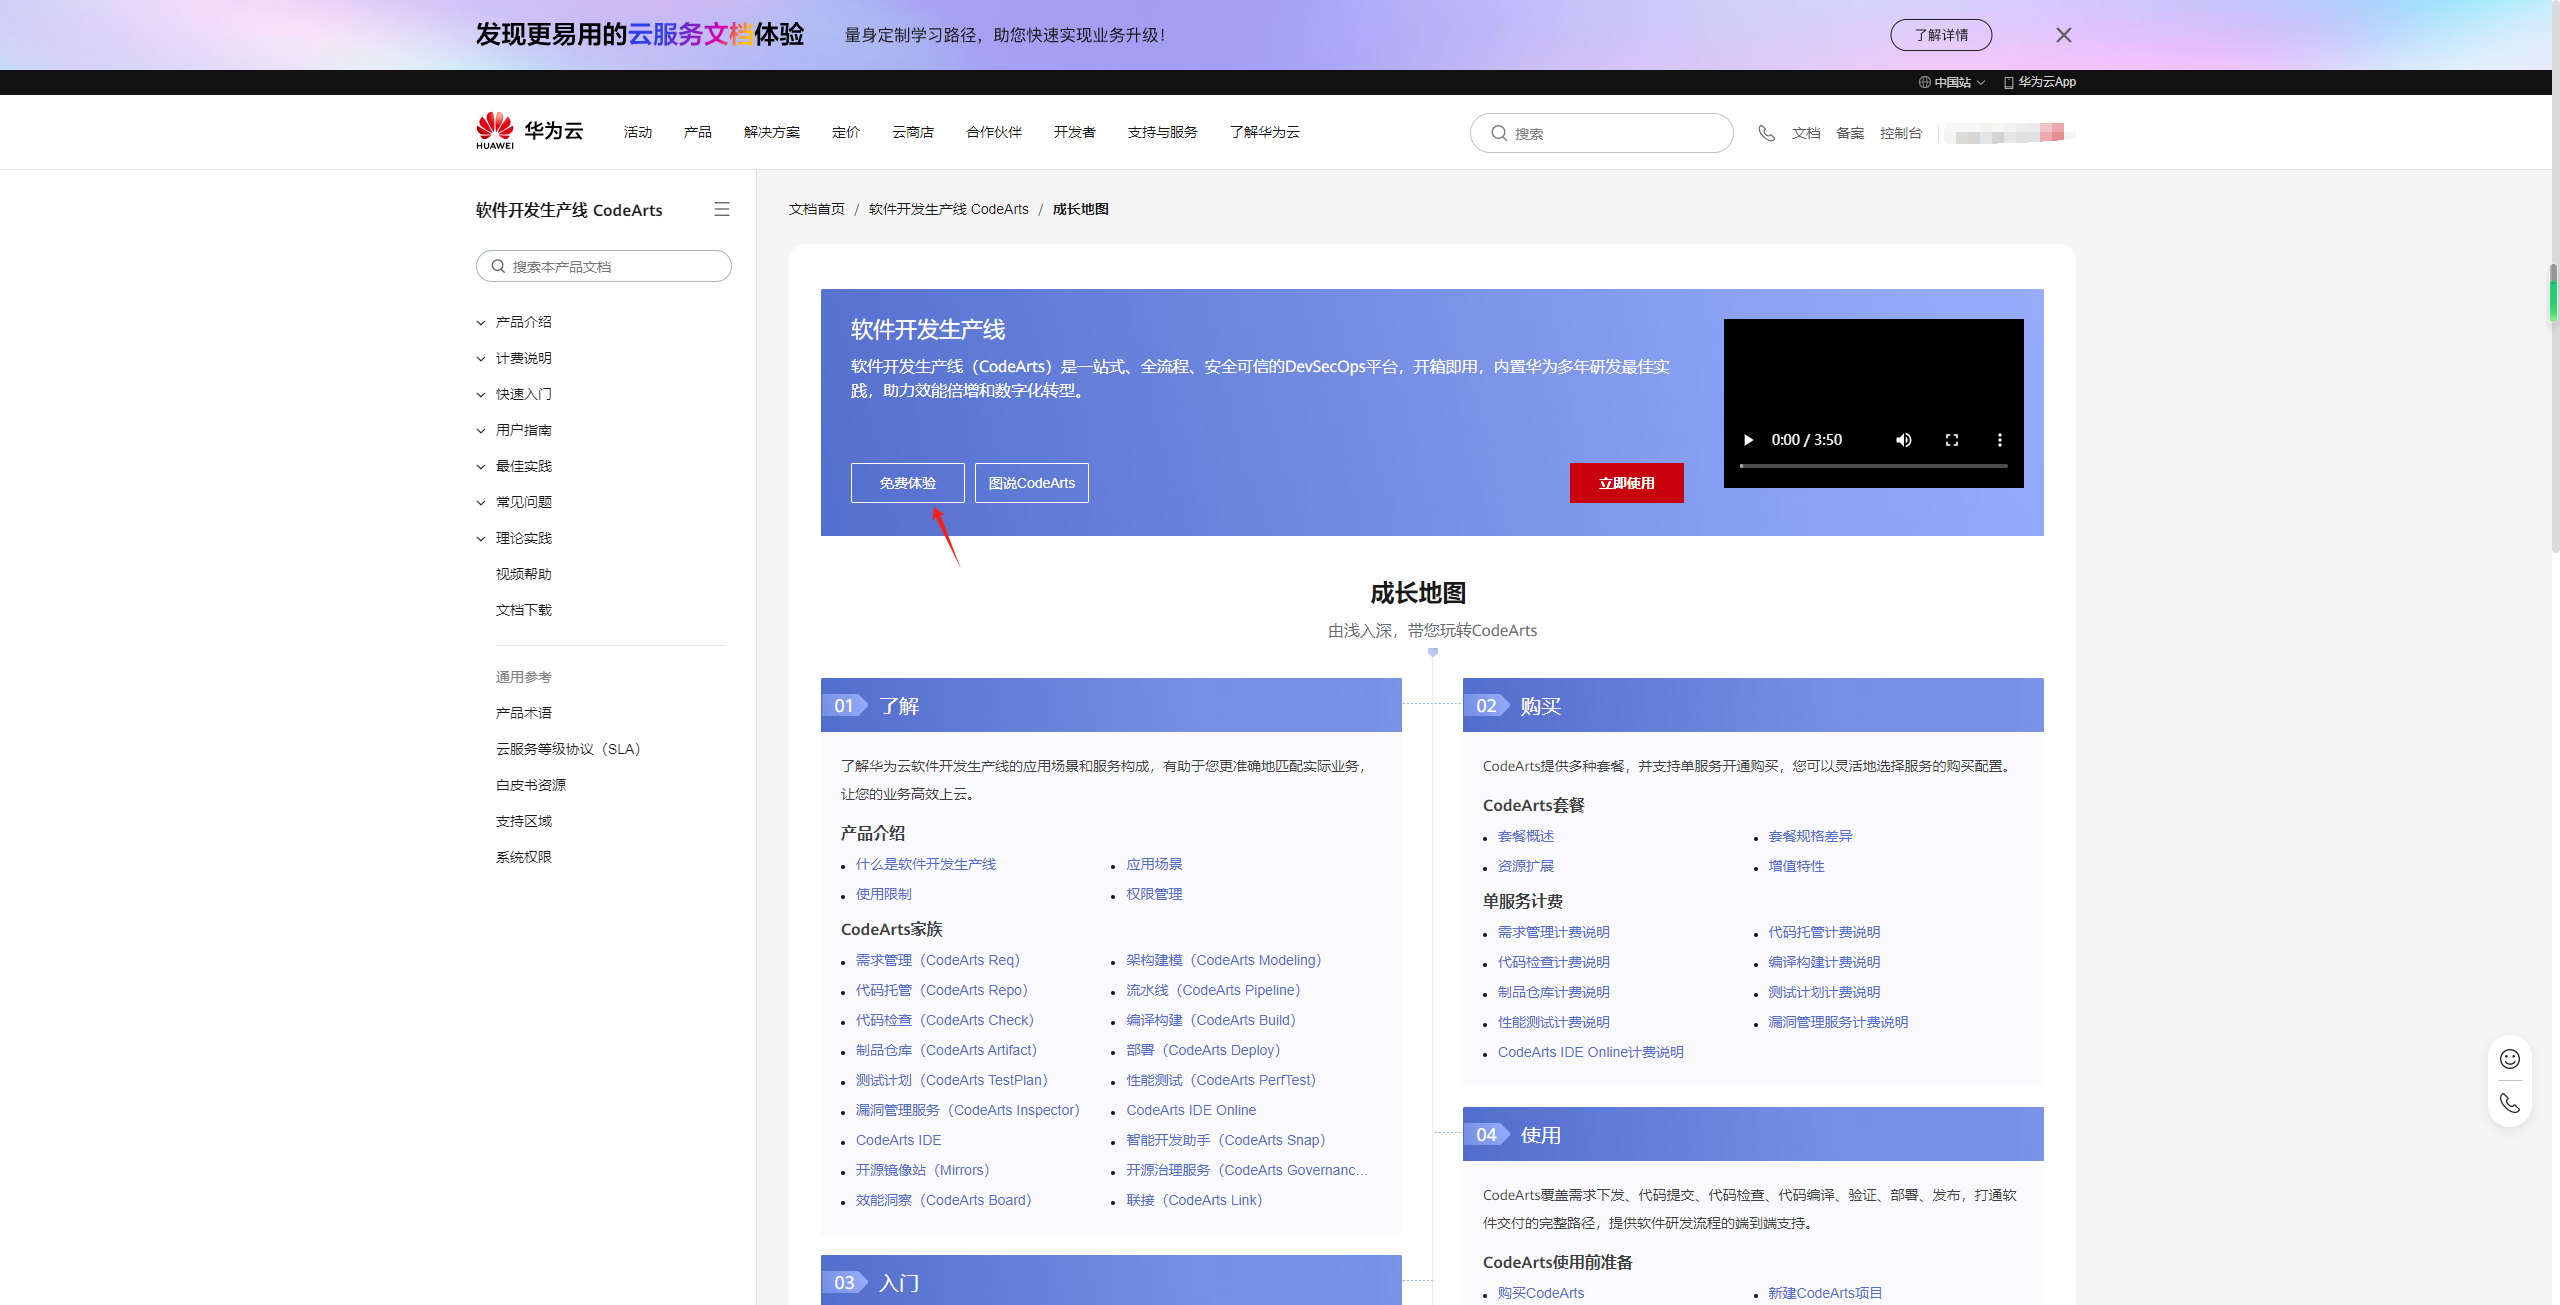Click the 免费体验 button
Viewport: 2560px width, 1305px height.
tap(907, 483)
